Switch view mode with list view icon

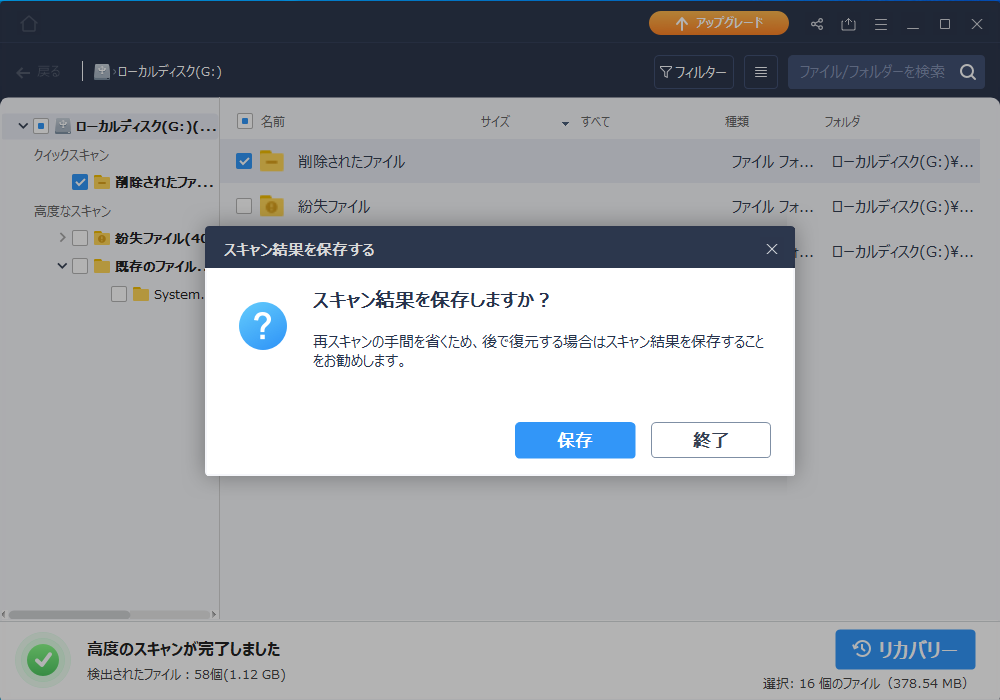pos(761,72)
